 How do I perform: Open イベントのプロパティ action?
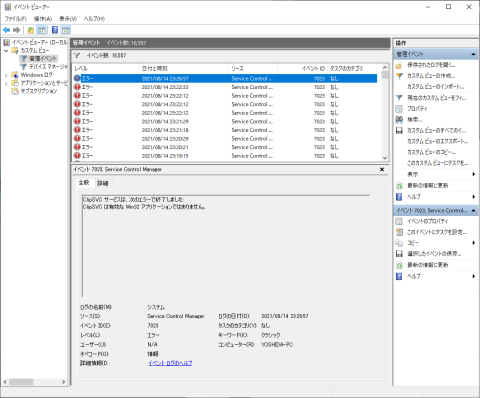pos(427,221)
